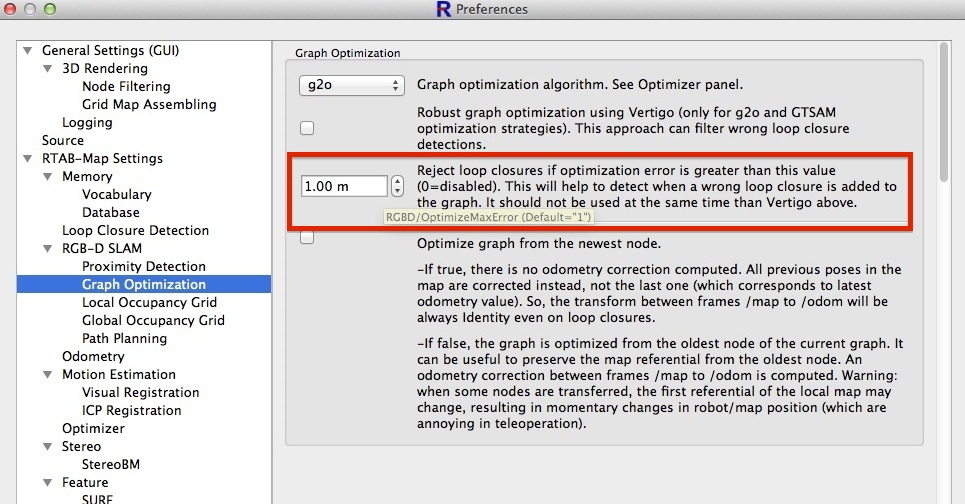Toggle Optimize graph from newest node checkbox
Image resolution: width=965 pixels, height=504 pixels.
[308, 237]
